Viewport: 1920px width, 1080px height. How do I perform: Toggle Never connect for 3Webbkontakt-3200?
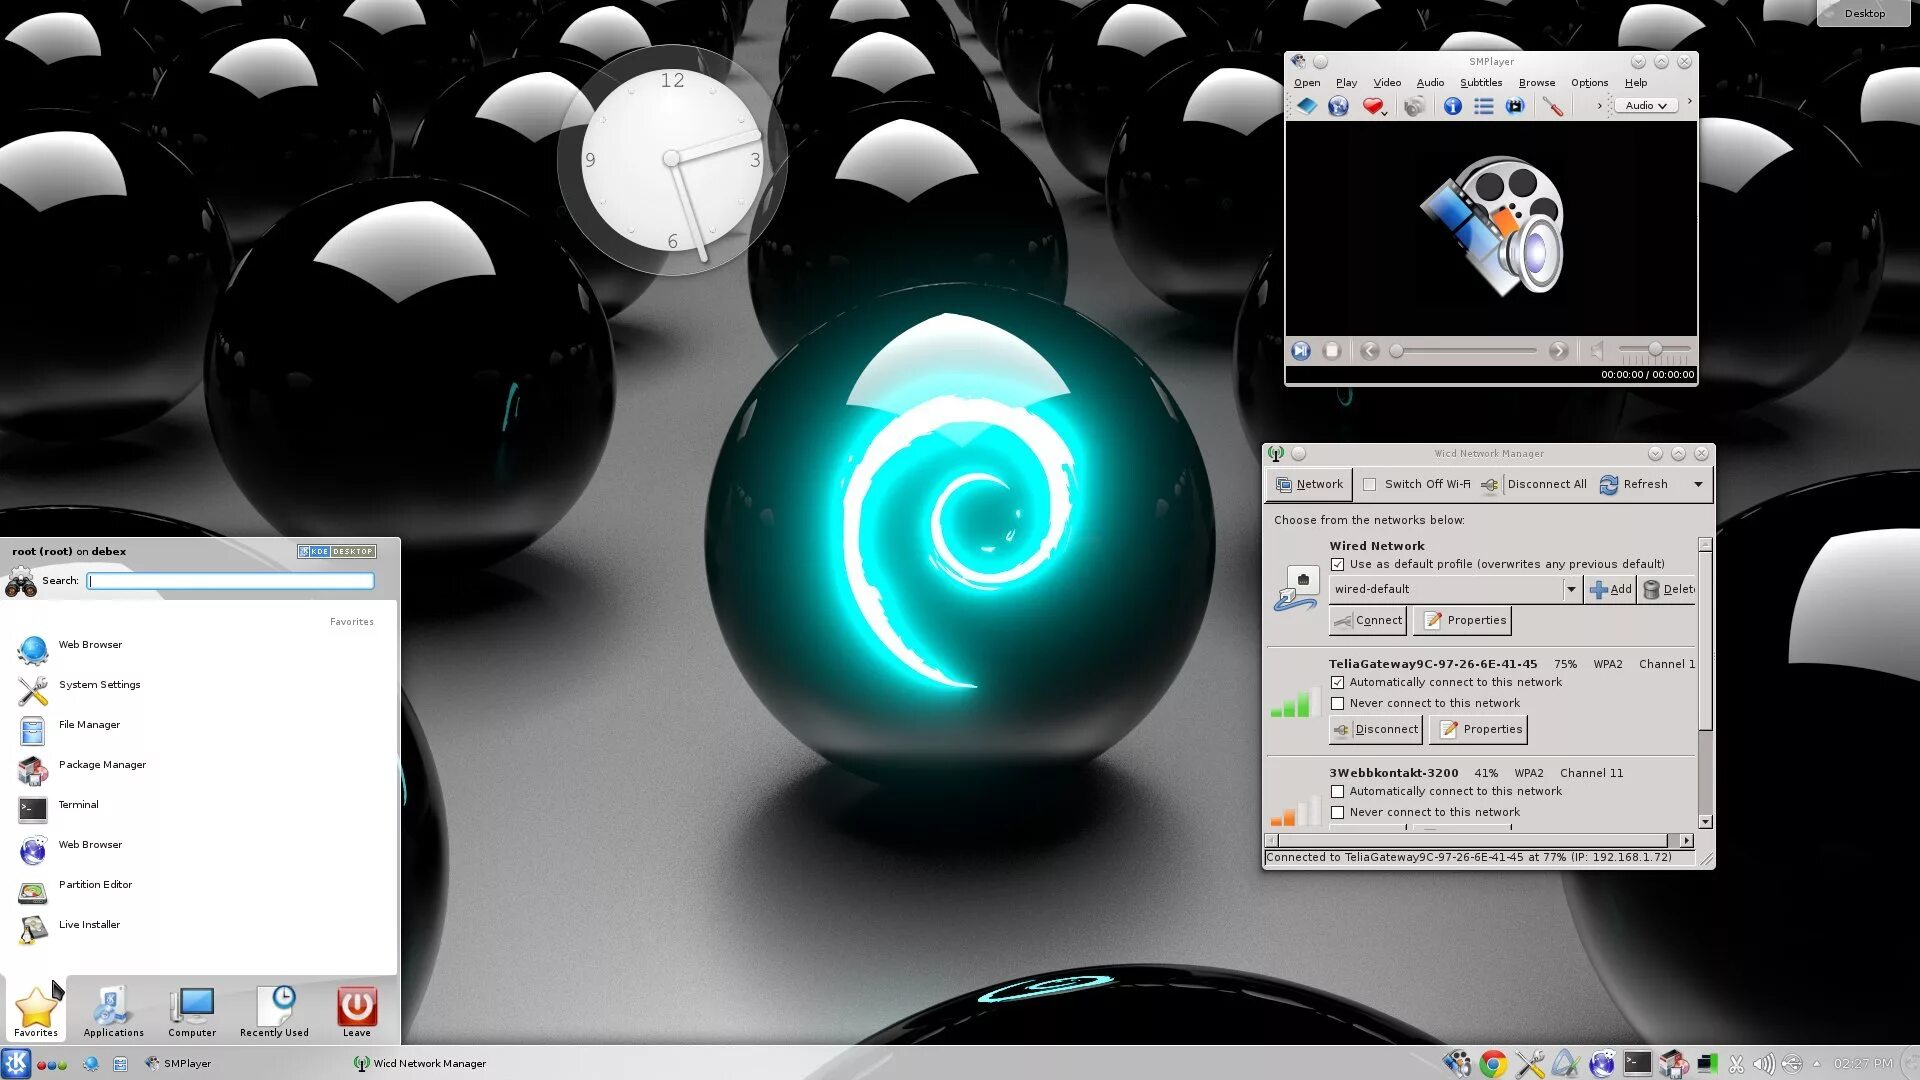pyautogui.click(x=1337, y=812)
